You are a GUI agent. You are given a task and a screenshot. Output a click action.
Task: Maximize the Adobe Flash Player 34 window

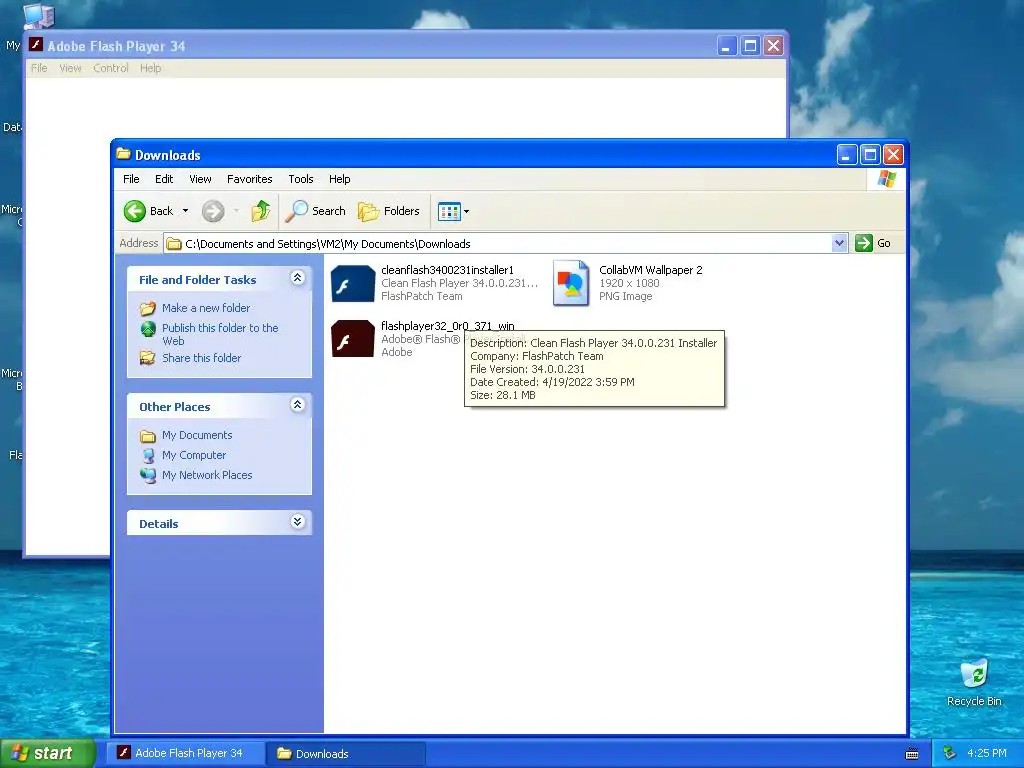pos(750,46)
